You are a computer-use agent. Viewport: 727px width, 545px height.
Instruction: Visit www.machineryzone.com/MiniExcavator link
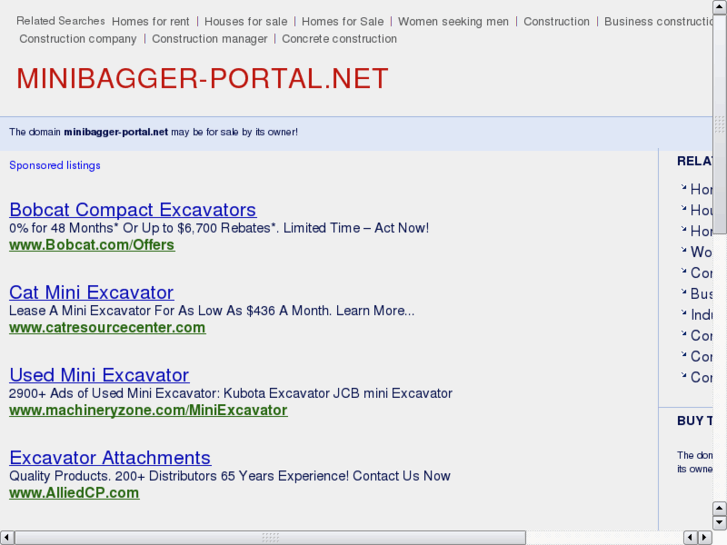(148, 410)
